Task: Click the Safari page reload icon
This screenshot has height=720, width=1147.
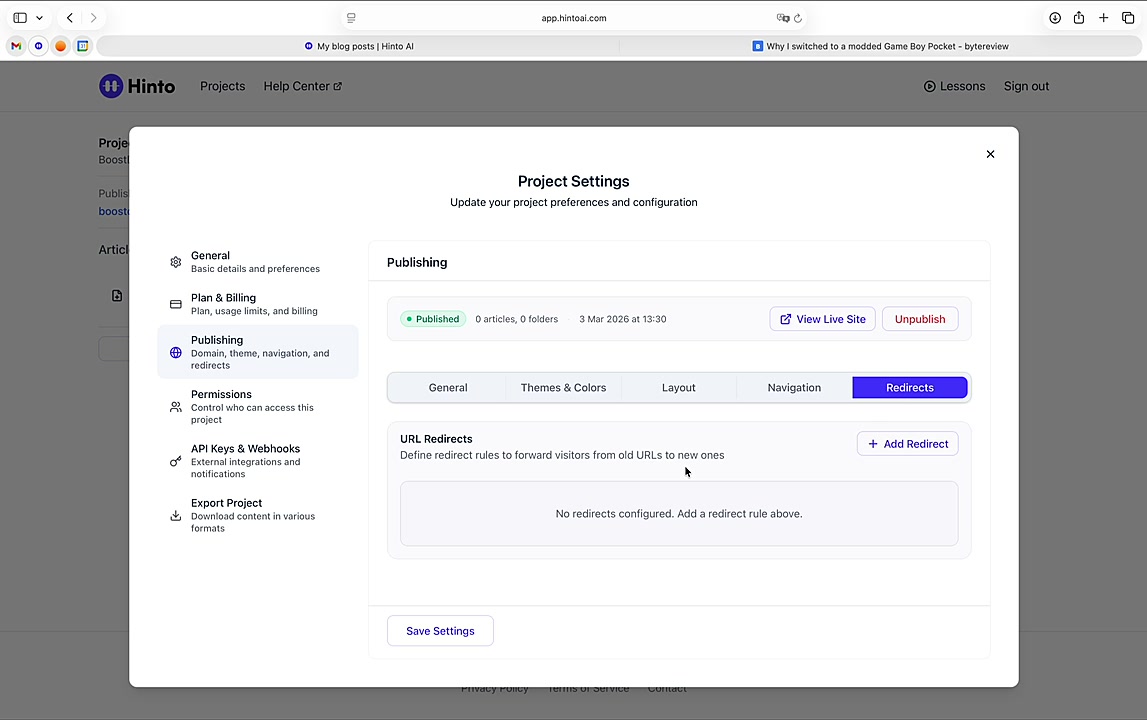Action: tap(798, 18)
